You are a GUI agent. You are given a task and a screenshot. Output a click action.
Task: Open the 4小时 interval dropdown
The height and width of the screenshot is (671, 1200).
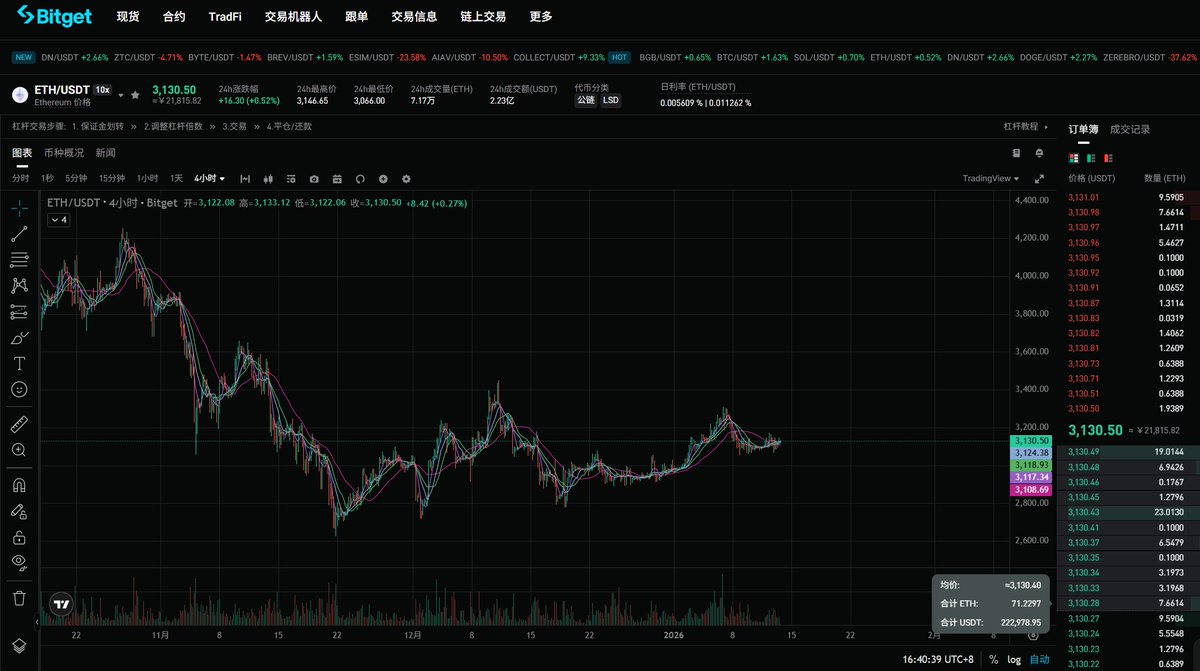click(x=210, y=179)
